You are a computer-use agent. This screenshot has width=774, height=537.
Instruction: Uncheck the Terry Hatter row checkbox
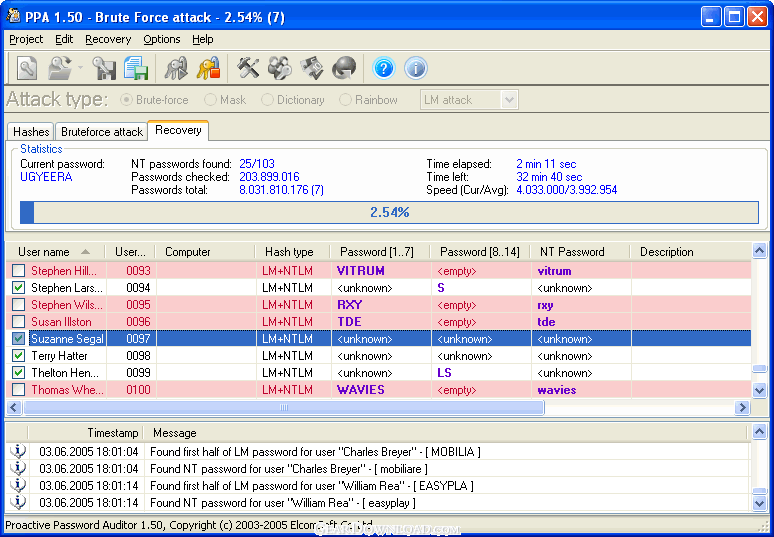click(18, 355)
